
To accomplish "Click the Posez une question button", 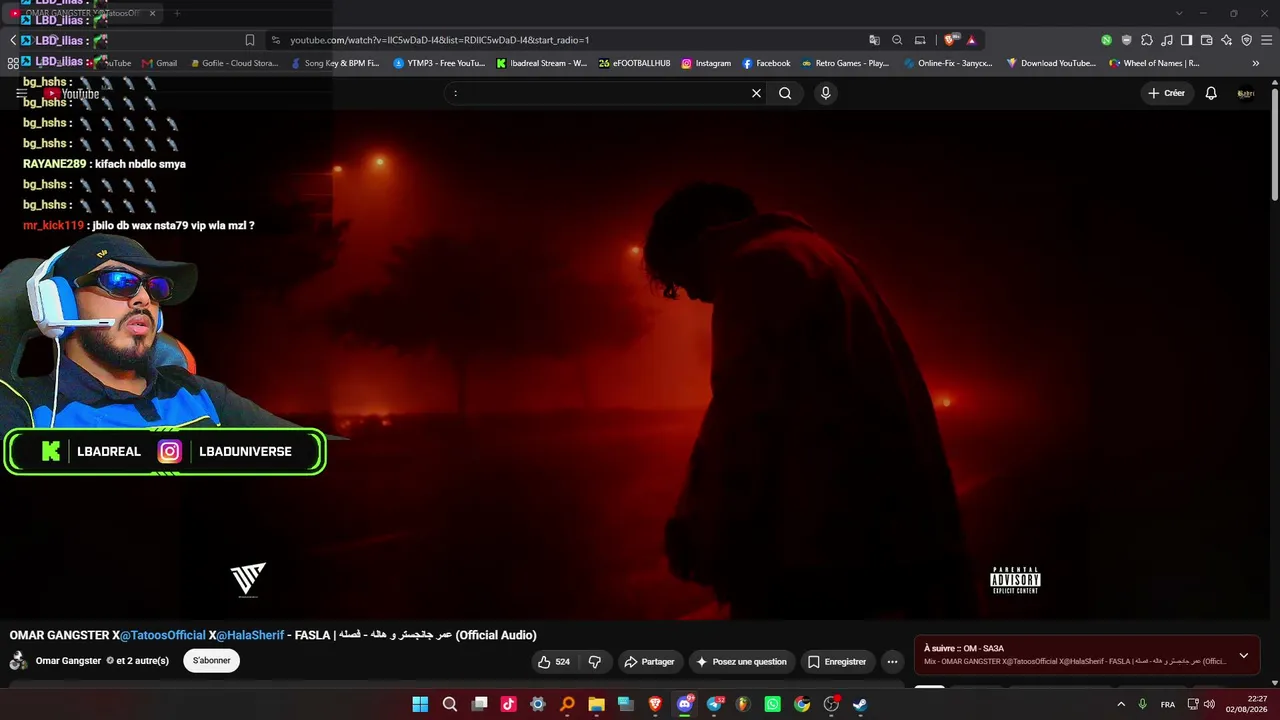I will 741,662.
